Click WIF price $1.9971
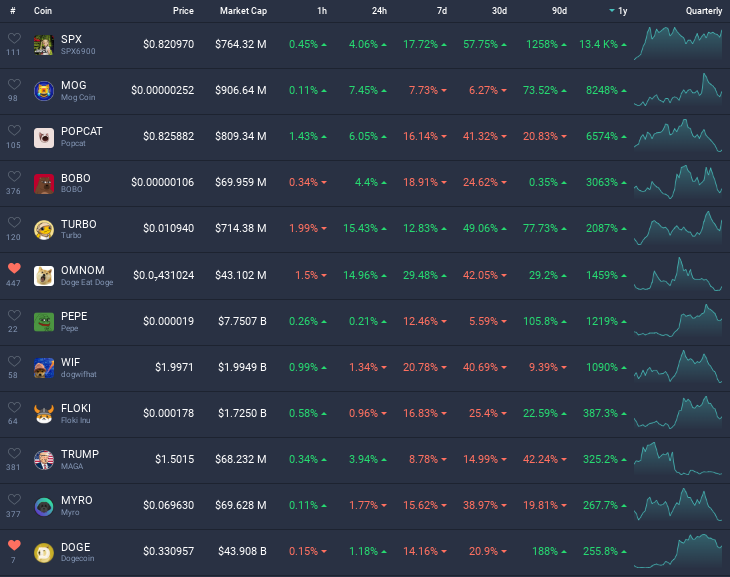Screen dimensions: 730x577 tap(175, 367)
